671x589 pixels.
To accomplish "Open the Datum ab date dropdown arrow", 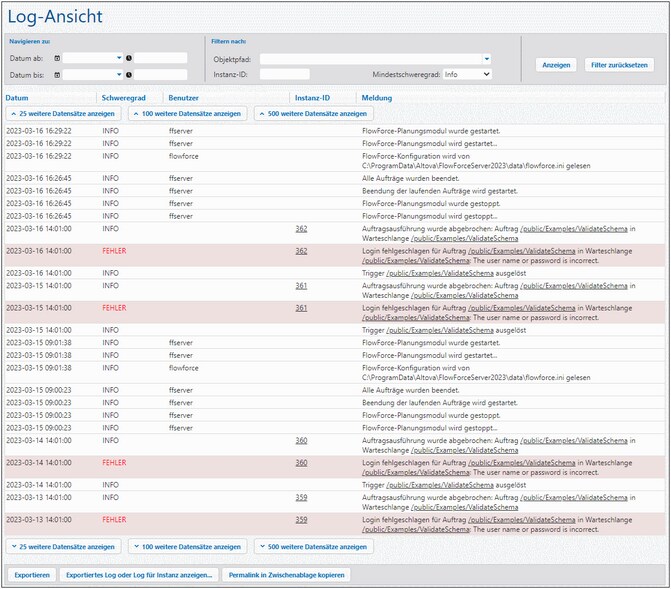I will click(119, 58).
